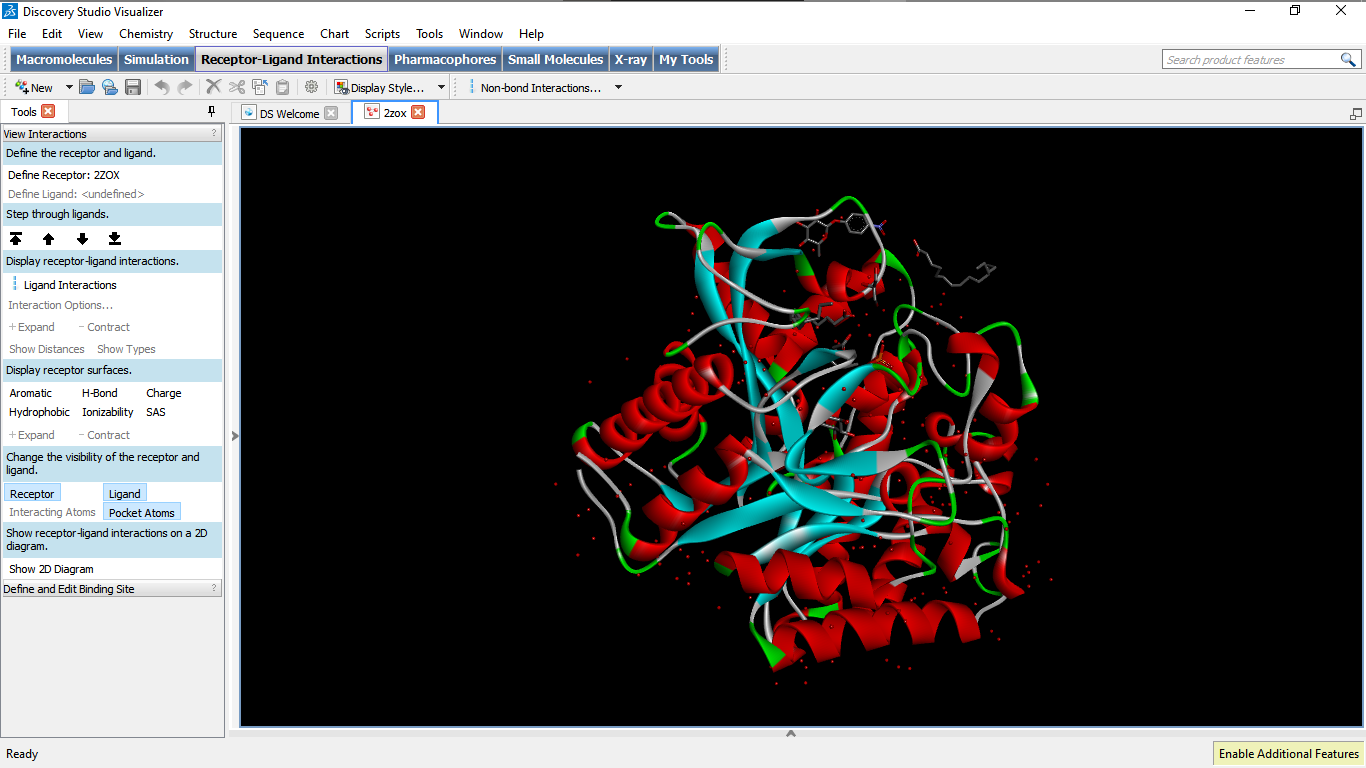Close the Tools panel tab
The height and width of the screenshot is (768, 1366).
(48, 111)
